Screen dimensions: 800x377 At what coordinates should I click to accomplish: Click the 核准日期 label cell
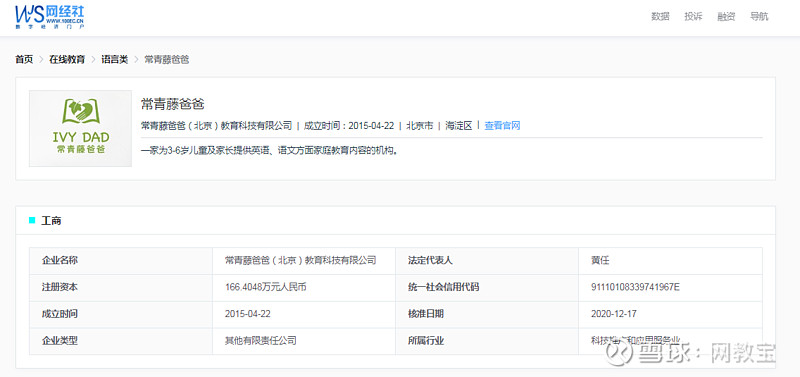point(487,314)
